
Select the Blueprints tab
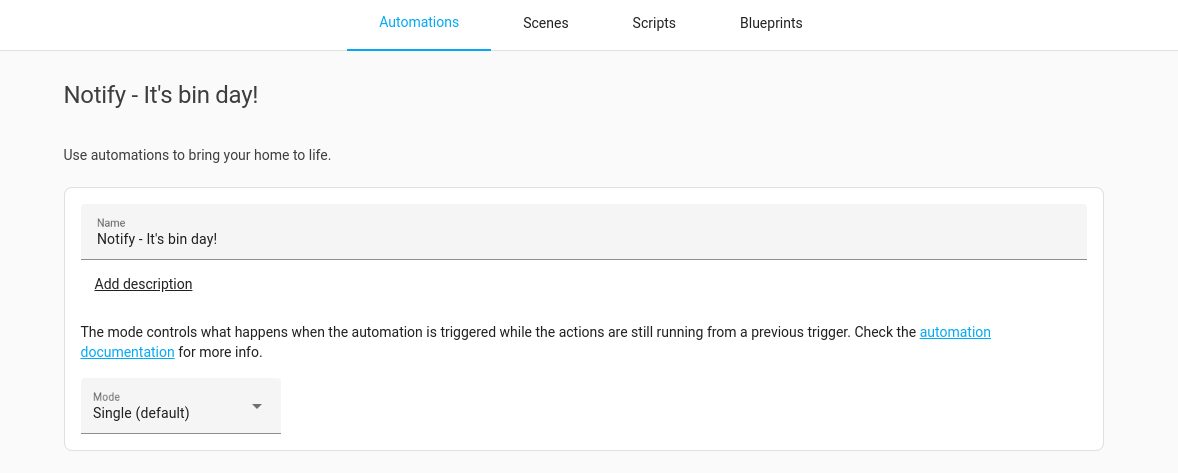771,23
